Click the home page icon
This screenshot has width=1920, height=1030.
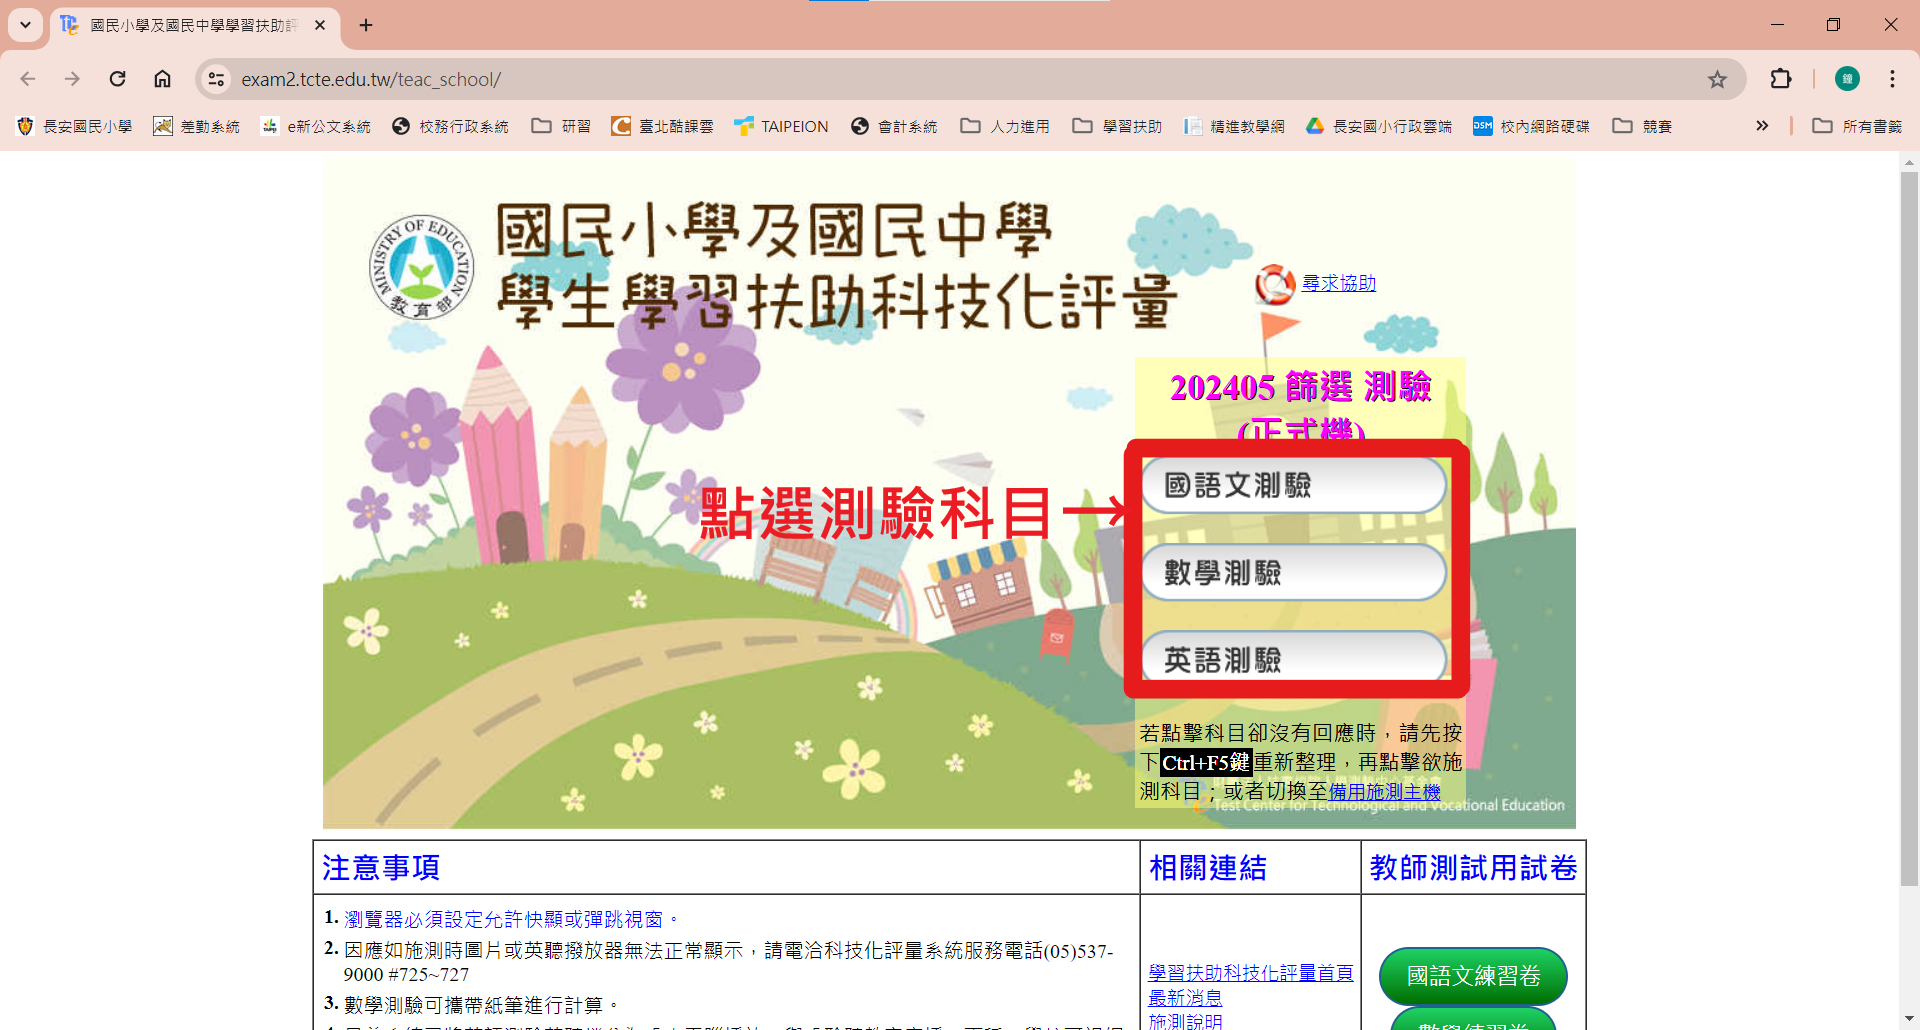coord(162,79)
